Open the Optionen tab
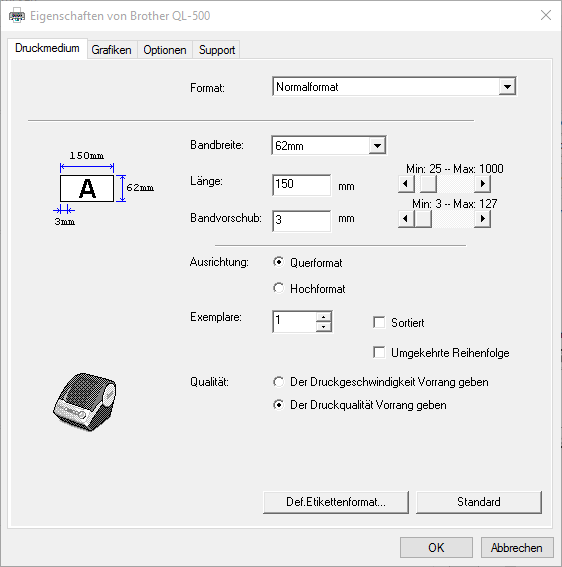The width and height of the screenshot is (562, 567). [x=165, y=50]
